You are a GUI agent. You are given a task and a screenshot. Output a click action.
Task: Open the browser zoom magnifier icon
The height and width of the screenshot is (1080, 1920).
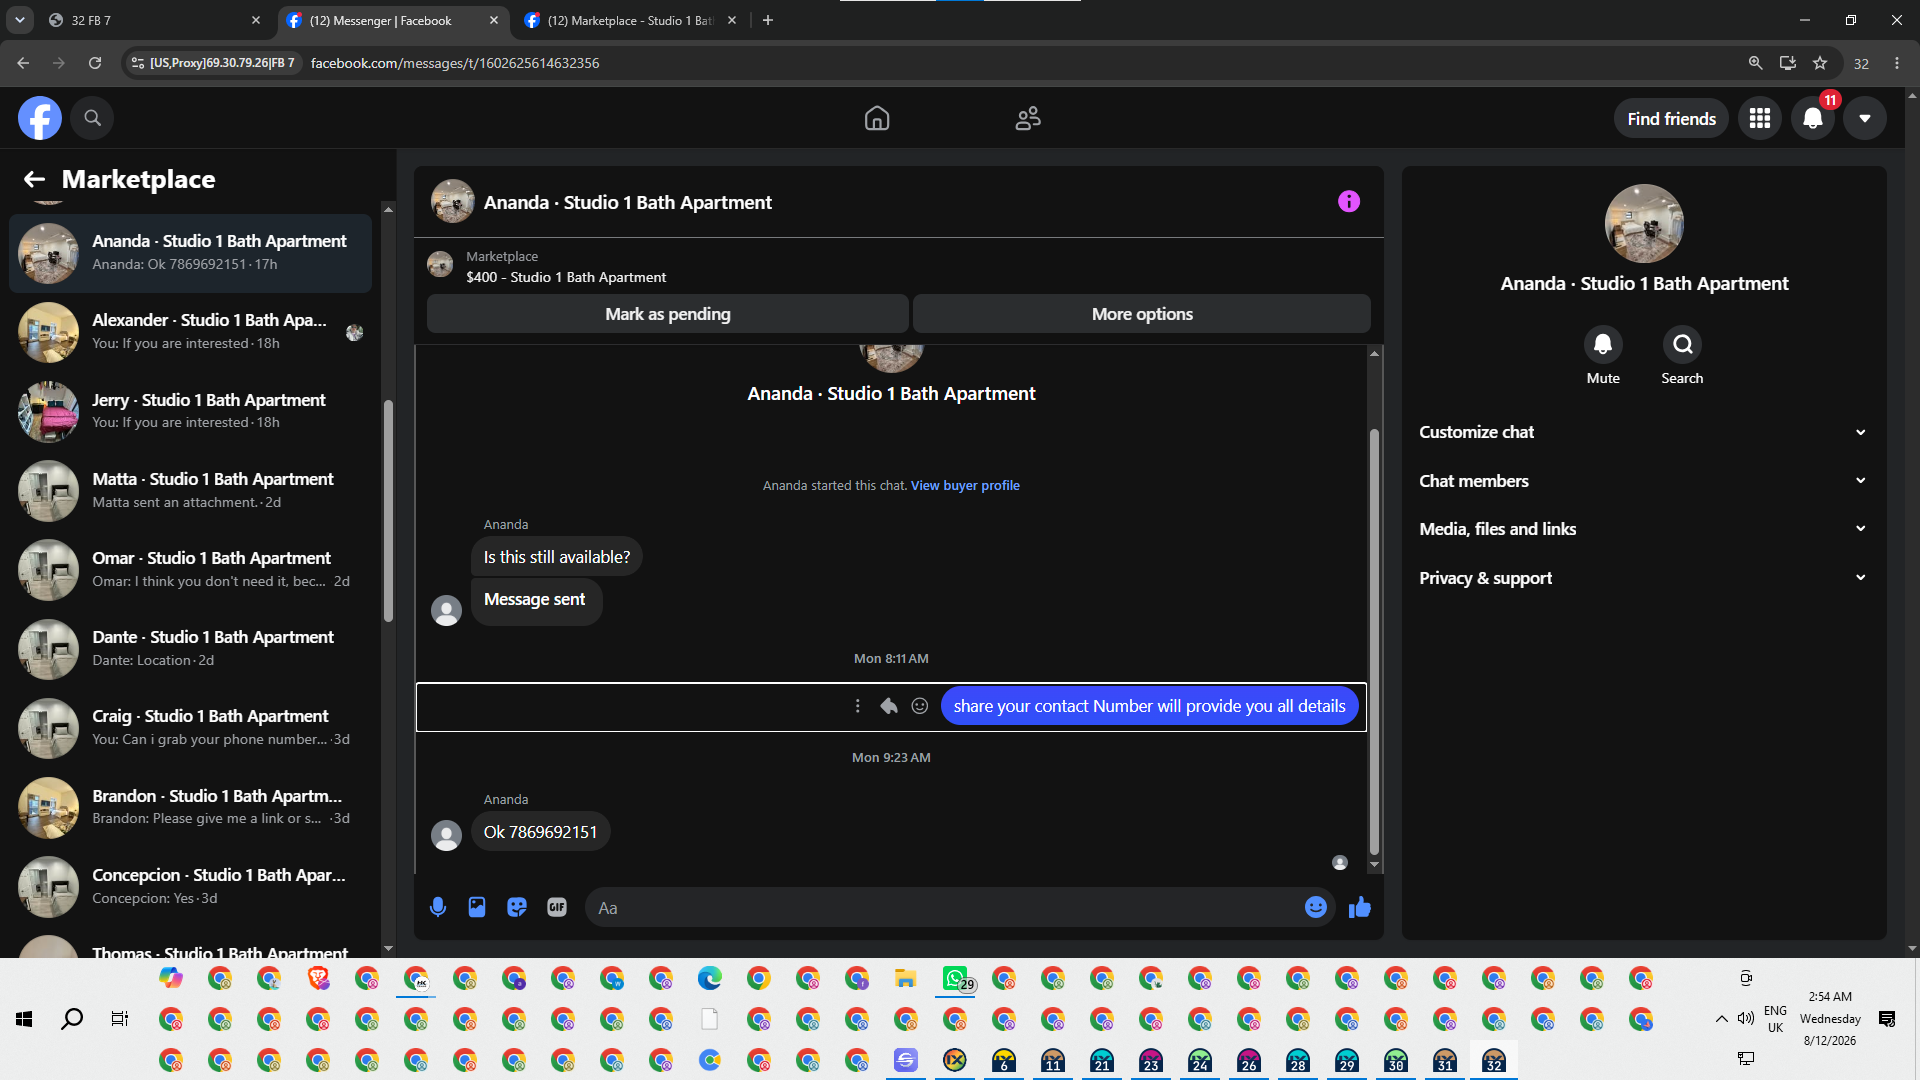click(x=1755, y=63)
